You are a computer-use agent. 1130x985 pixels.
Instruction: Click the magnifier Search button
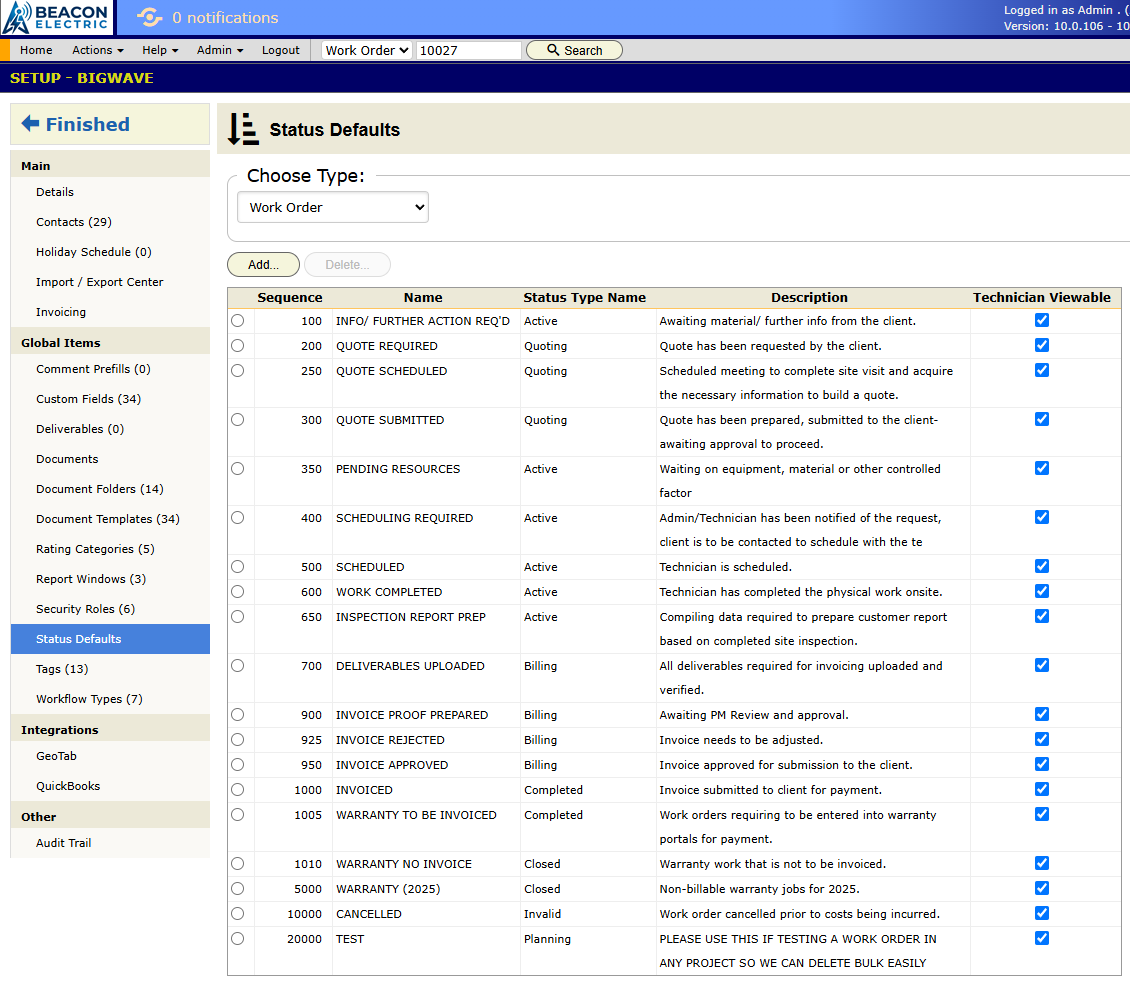click(574, 50)
